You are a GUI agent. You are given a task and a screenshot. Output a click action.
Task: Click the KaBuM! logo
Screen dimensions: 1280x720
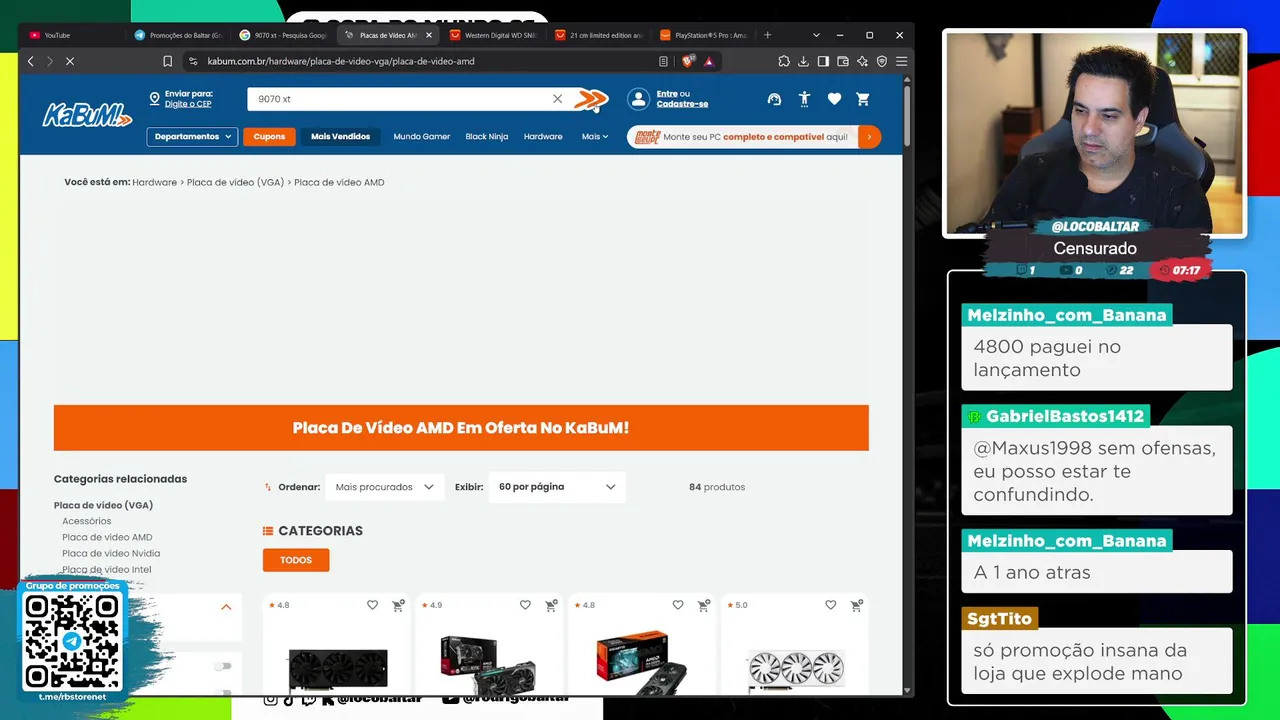(87, 114)
